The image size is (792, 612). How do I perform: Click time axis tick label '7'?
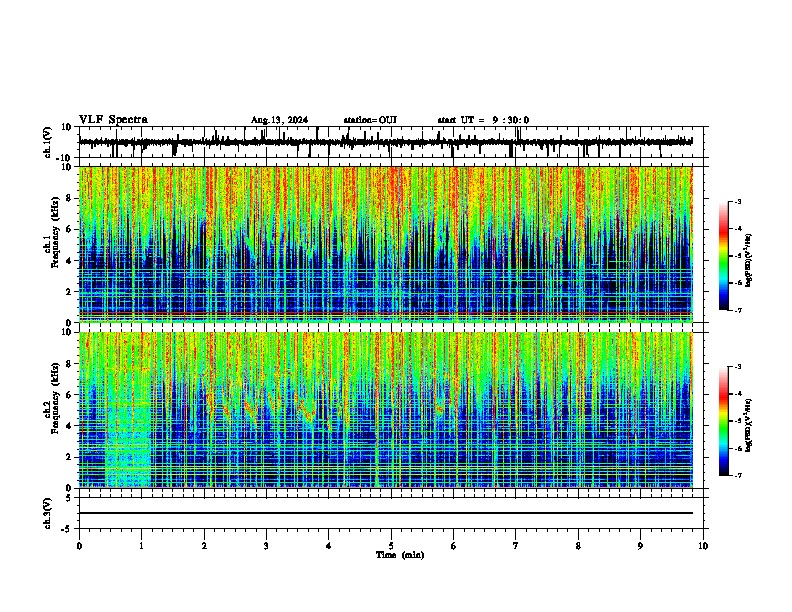pyautogui.click(x=516, y=546)
